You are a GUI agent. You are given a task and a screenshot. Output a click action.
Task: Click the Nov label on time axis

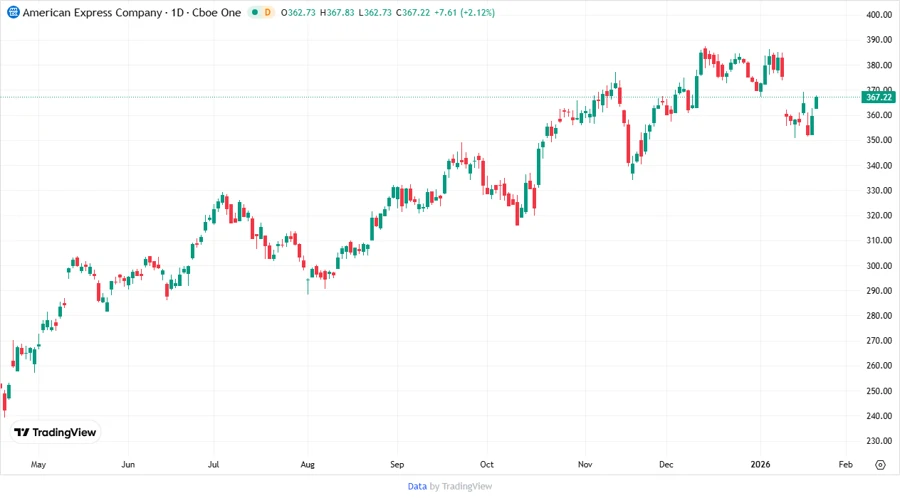[585, 464]
